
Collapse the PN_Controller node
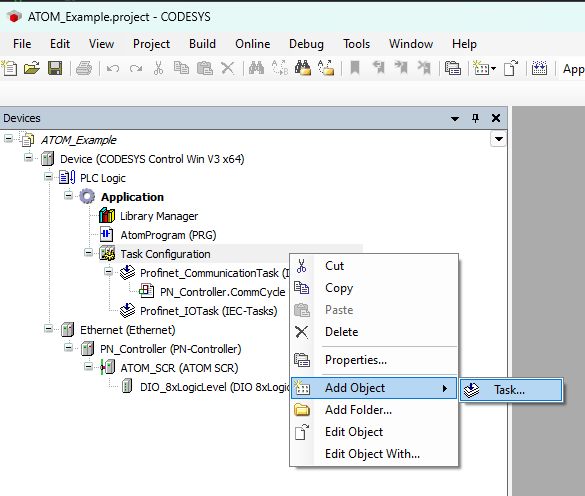click(x=68, y=348)
